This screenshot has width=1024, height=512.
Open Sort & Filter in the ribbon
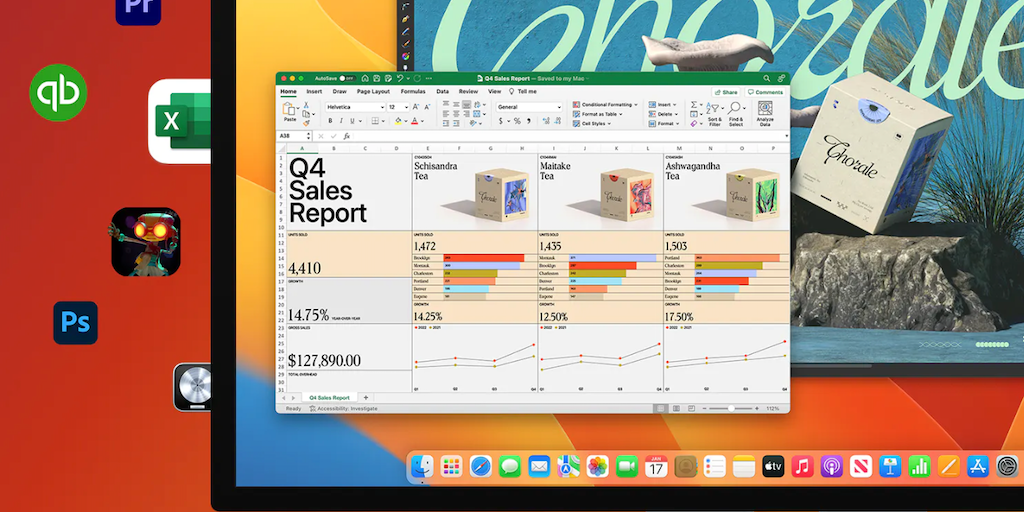pyautogui.click(x=715, y=112)
